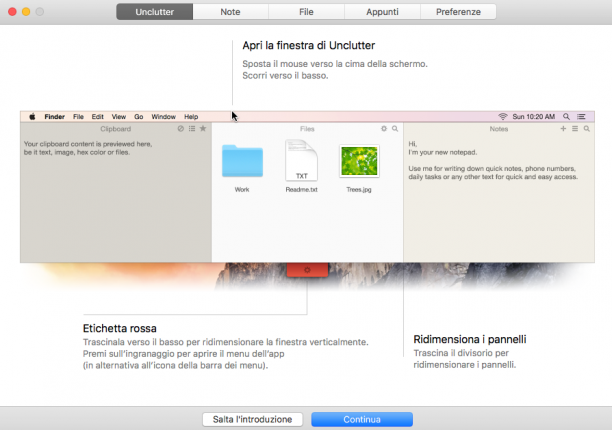Screen dimensions: 612x430
Task: Switch to the Unclutter tab
Action: point(155,12)
